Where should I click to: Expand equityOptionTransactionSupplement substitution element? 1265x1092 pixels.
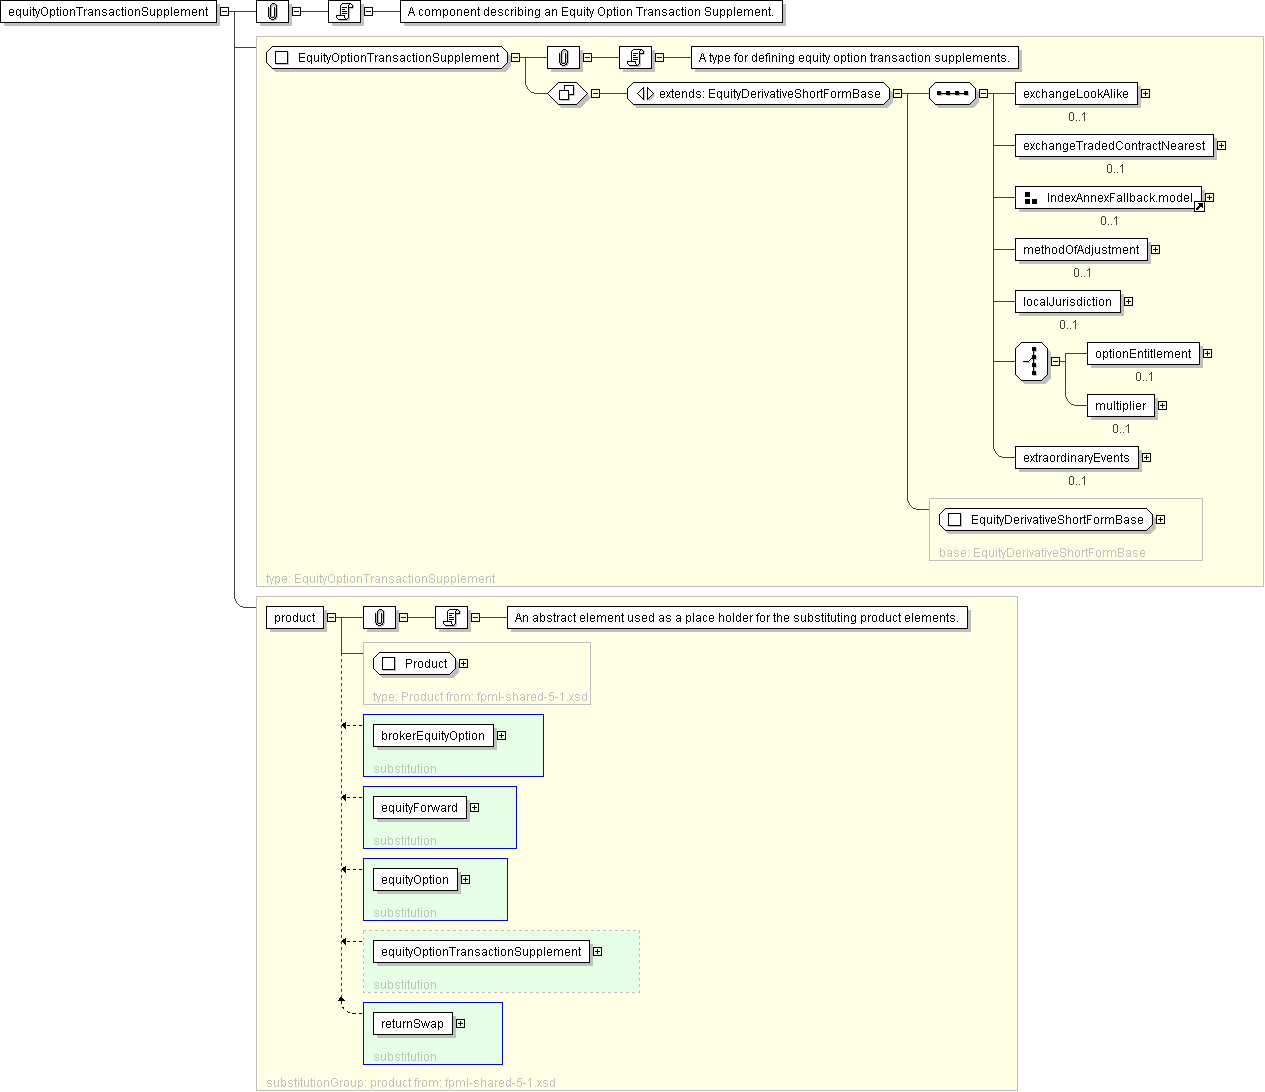point(597,952)
